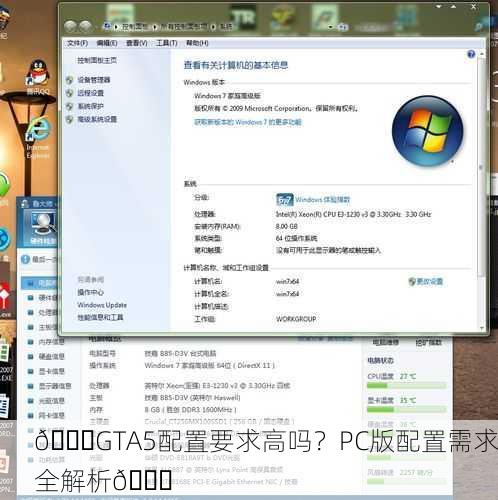Click the WORKGROUP workgroup value

point(296,319)
